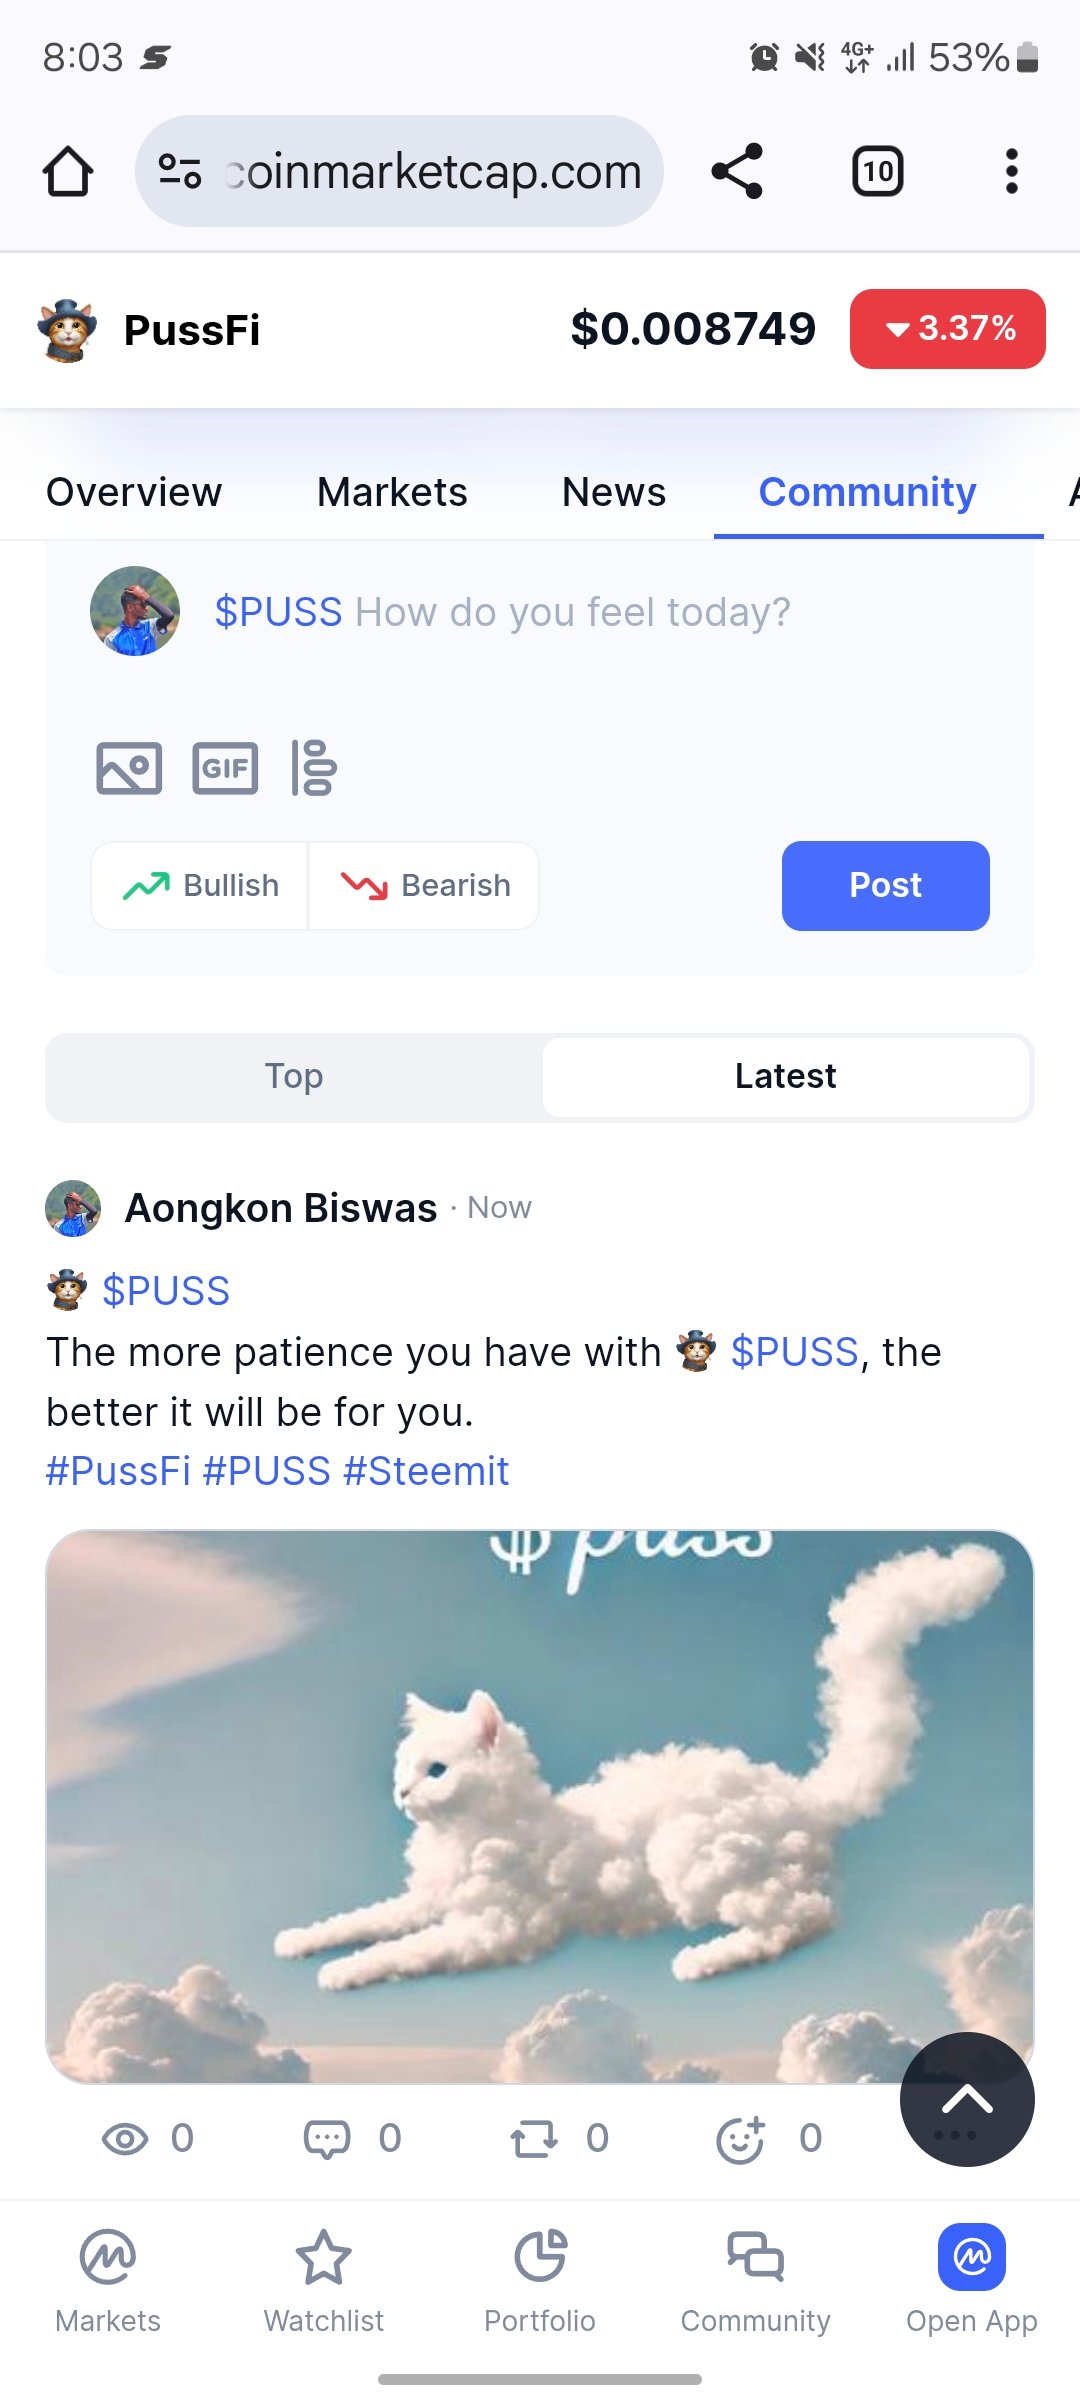Open the #Steemit hashtag link
Viewport: 1080px width, 2400px height.
coord(426,1471)
